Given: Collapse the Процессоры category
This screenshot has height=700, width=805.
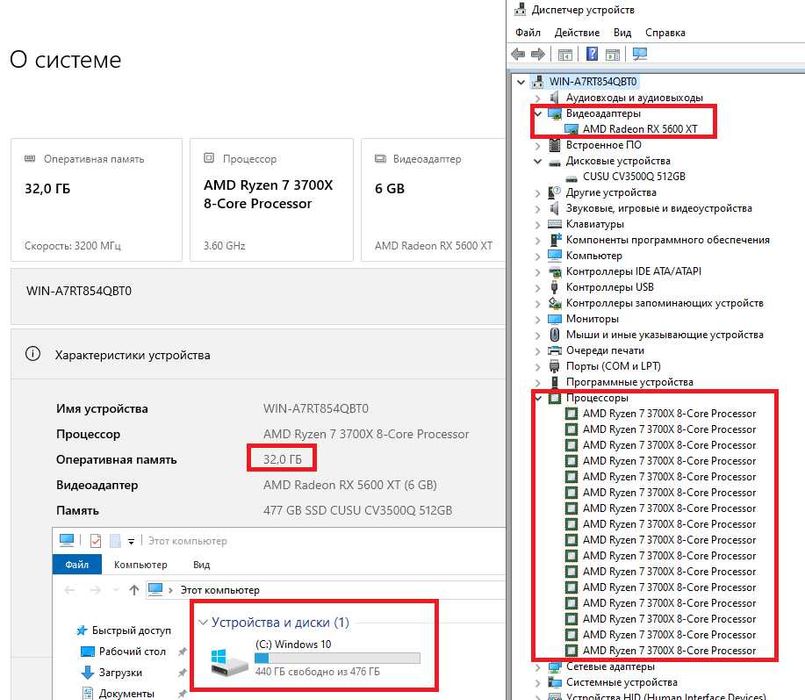Looking at the screenshot, I should 538,398.
